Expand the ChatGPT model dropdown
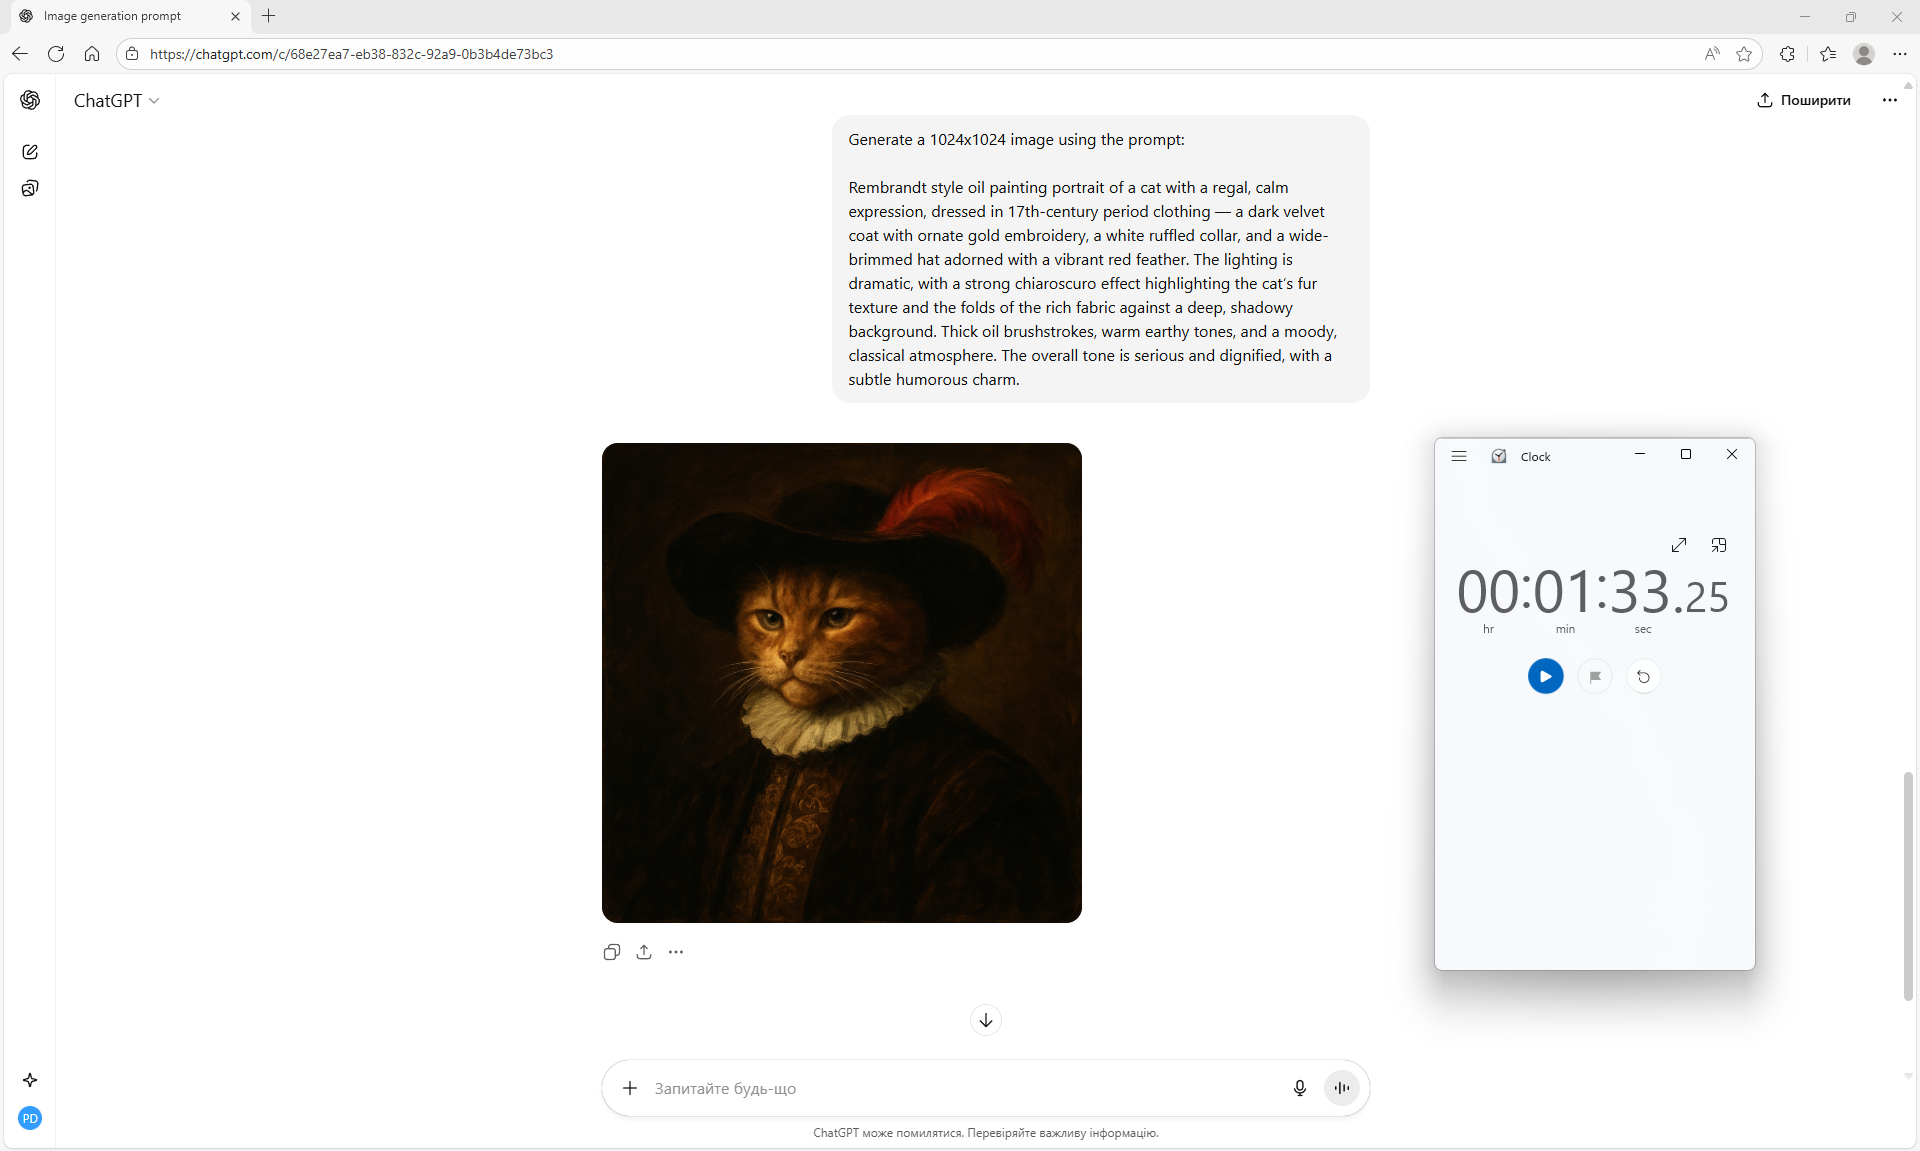1920x1151 pixels. tap(116, 101)
